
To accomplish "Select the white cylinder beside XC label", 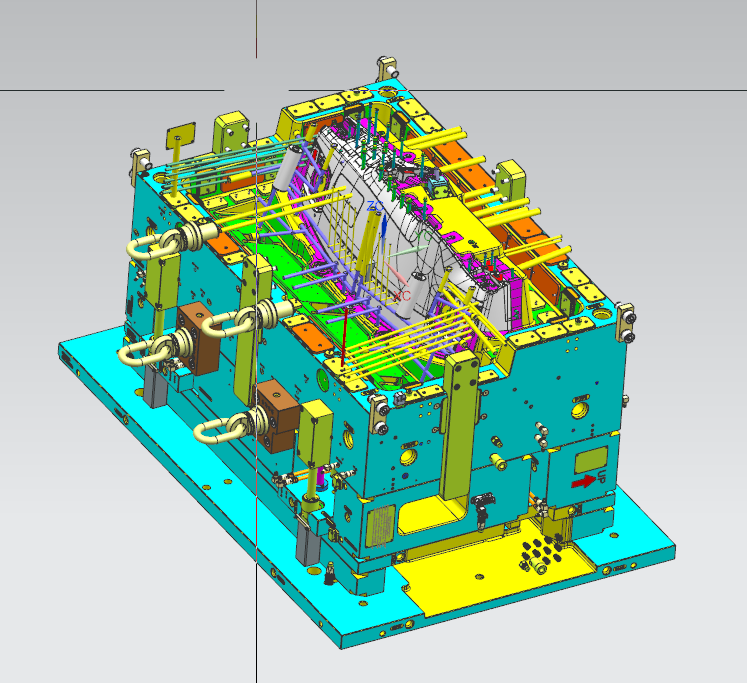I will point(412,294).
